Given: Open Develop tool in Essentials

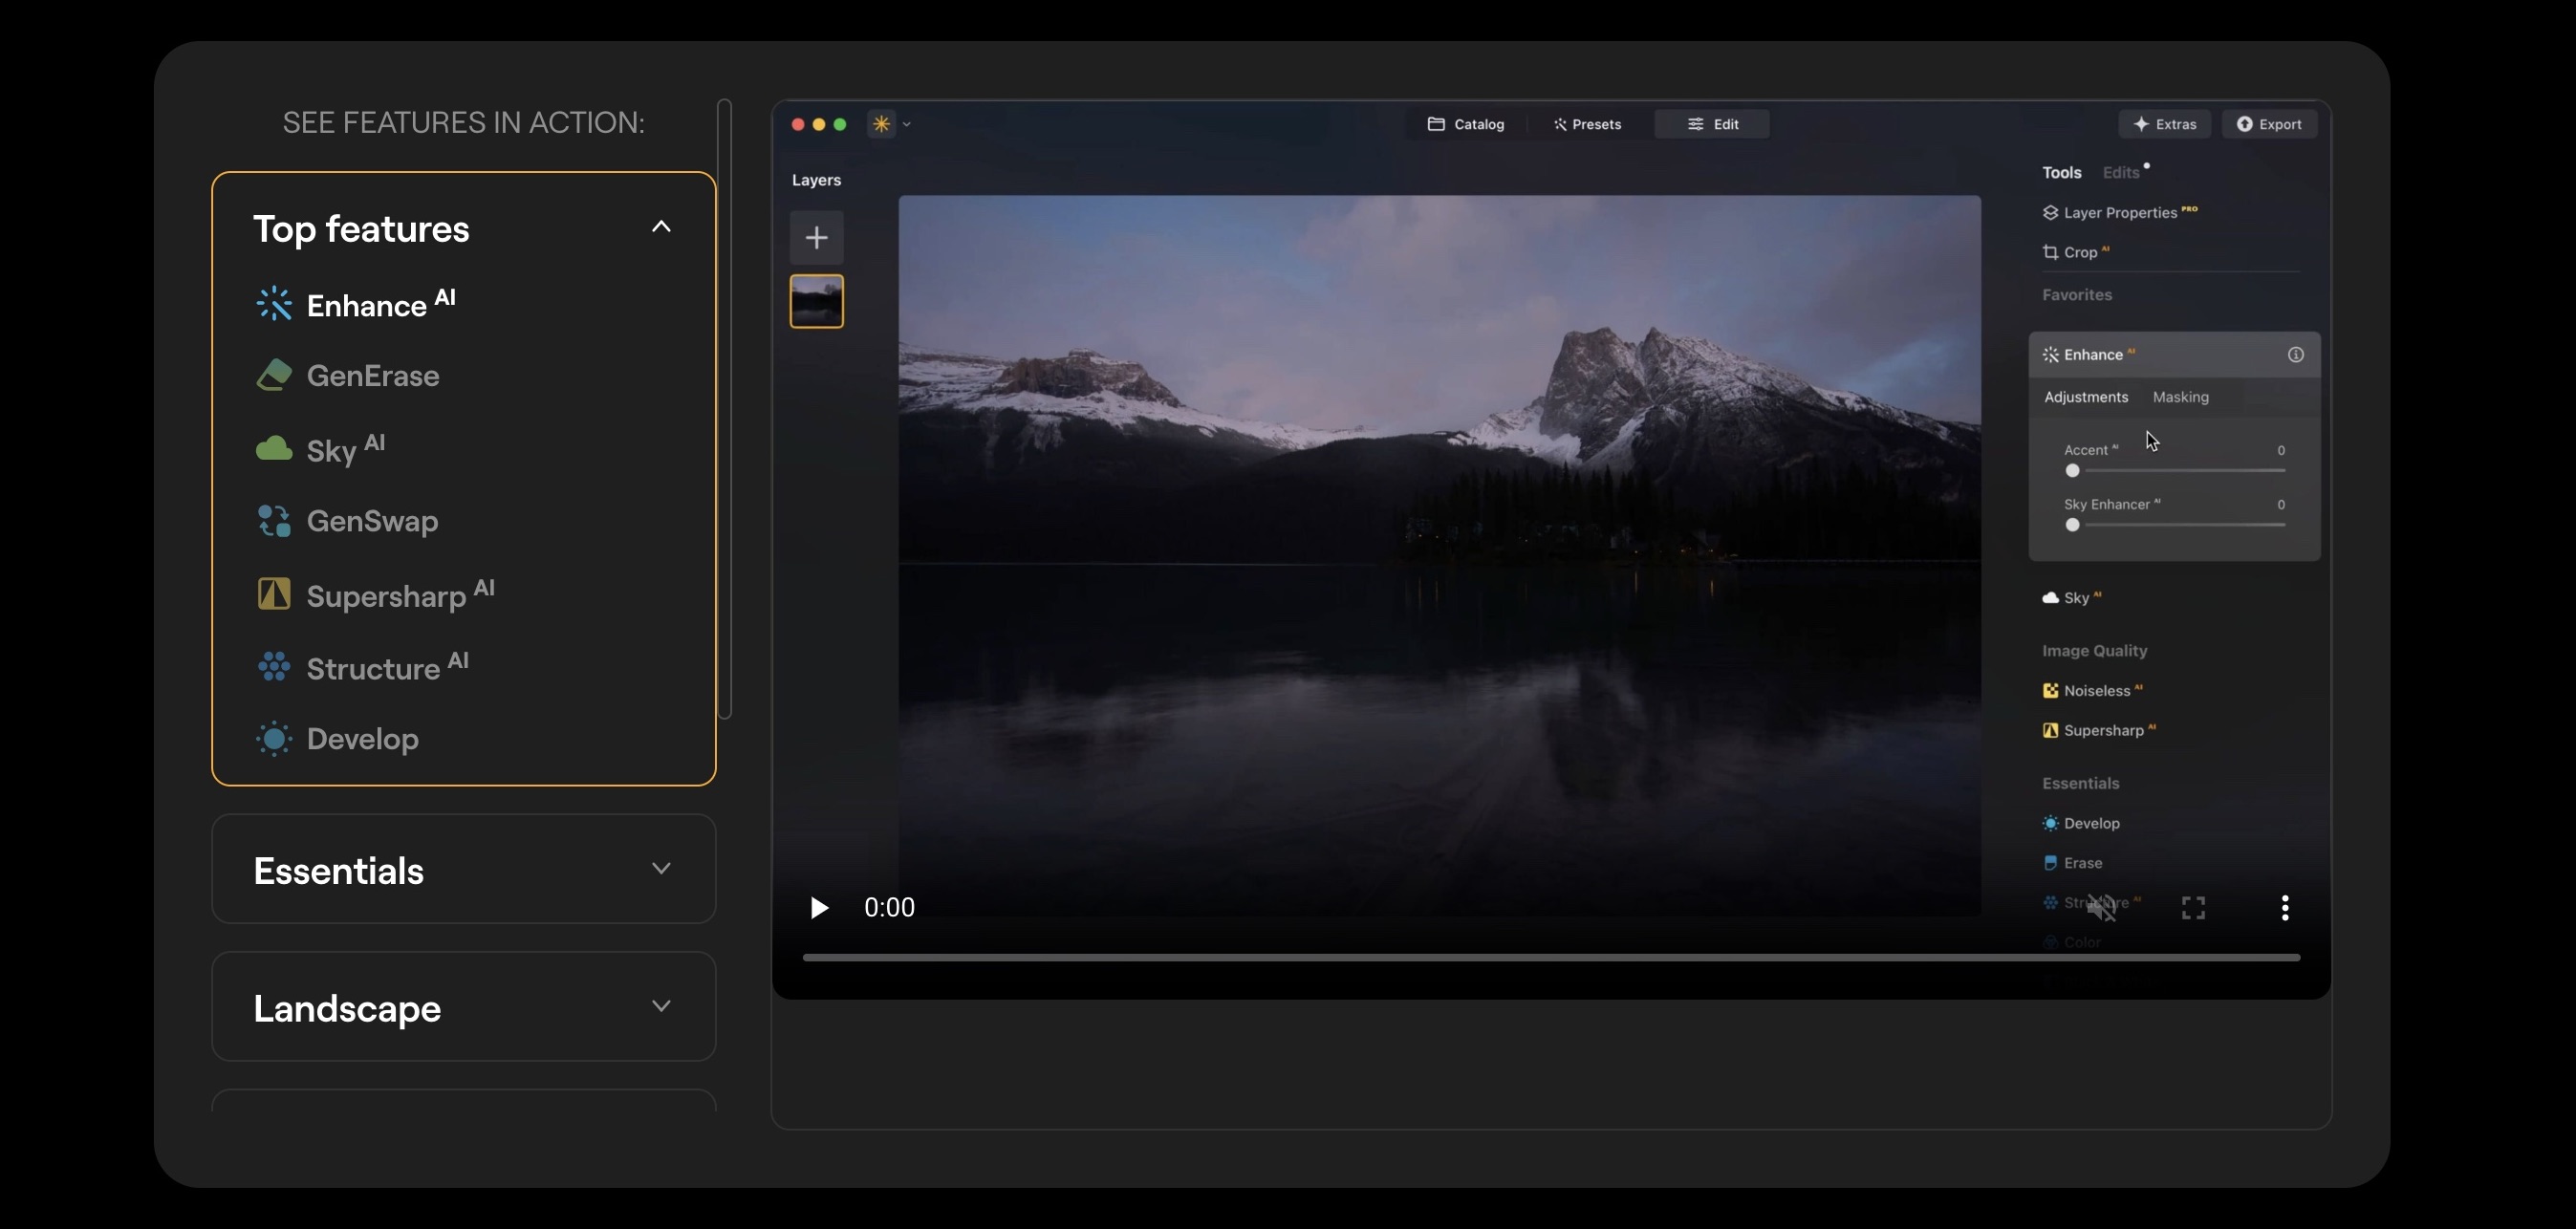Looking at the screenshot, I should pyautogui.click(x=2081, y=824).
